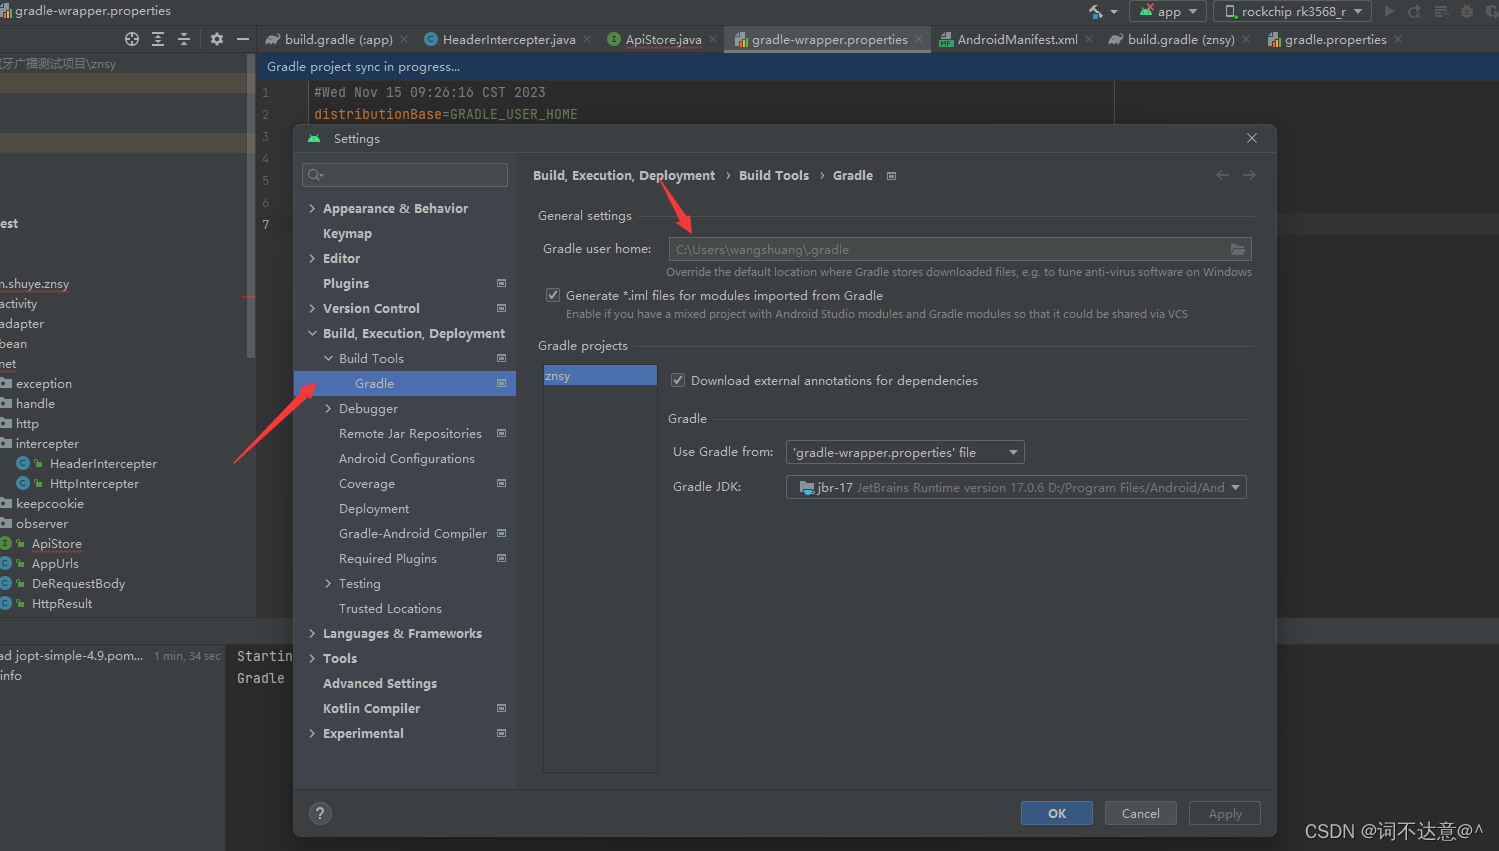Click Apply in the Settings dialog

pos(1224,813)
